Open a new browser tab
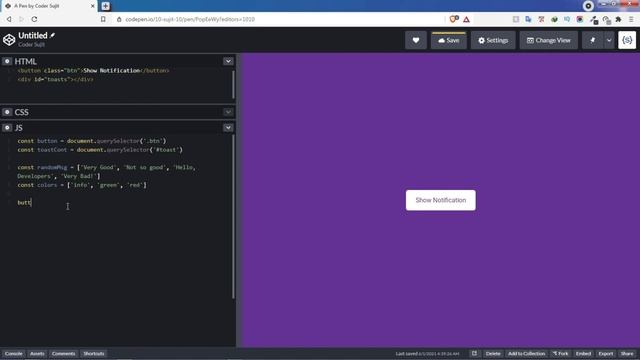Image resolution: width=640 pixels, height=360 pixels. coord(106,6)
